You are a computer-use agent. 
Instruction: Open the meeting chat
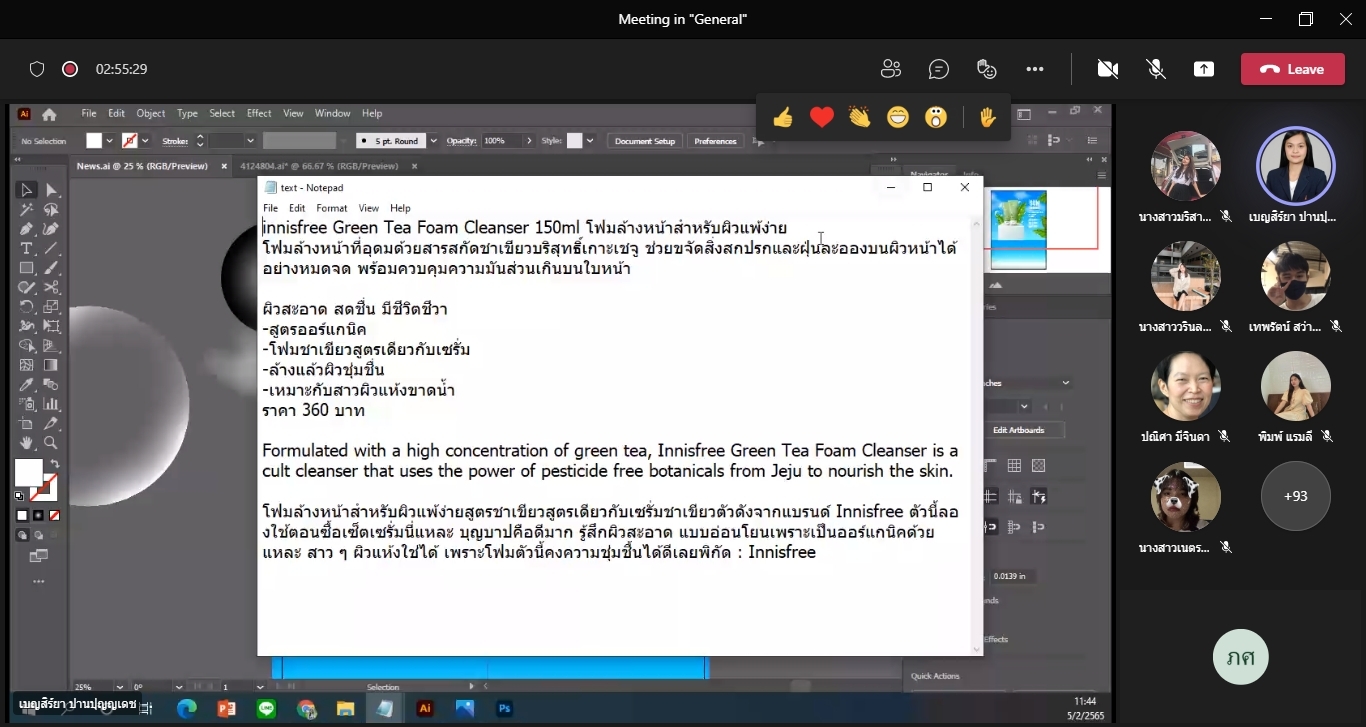pyautogui.click(x=938, y=69)
